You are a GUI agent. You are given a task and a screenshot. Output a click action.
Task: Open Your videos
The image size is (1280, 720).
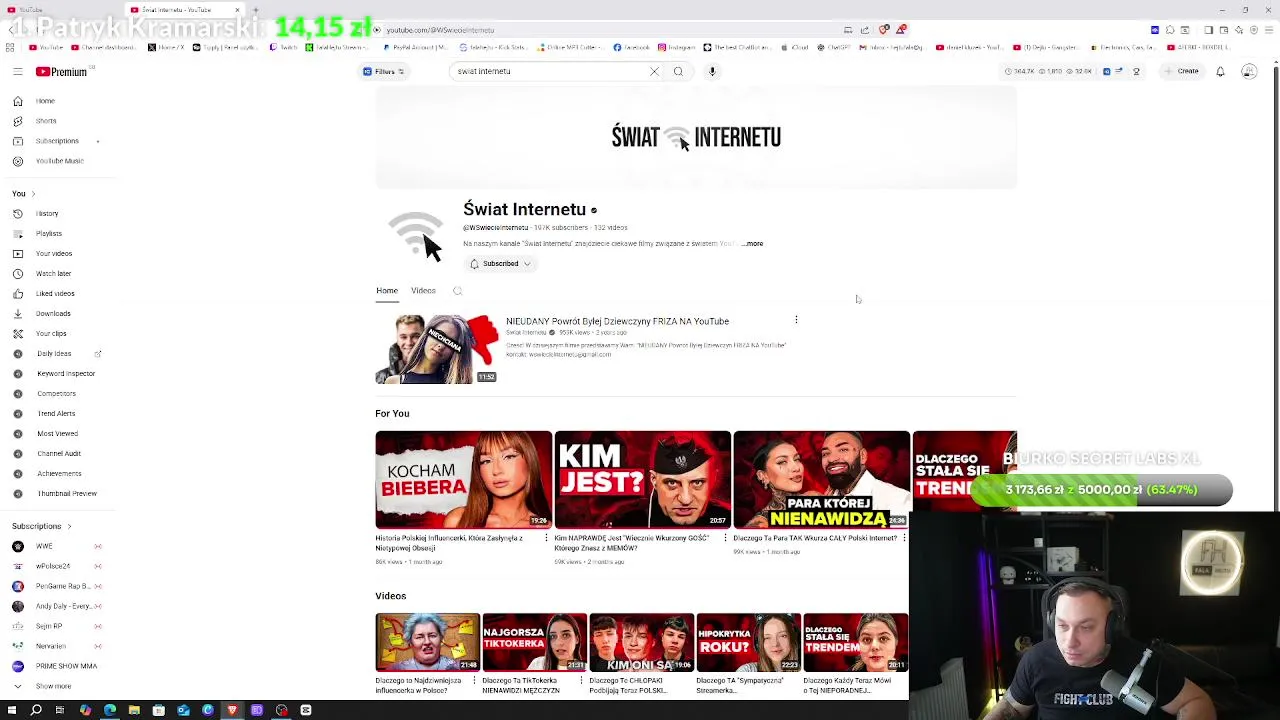tap(53, 253)
